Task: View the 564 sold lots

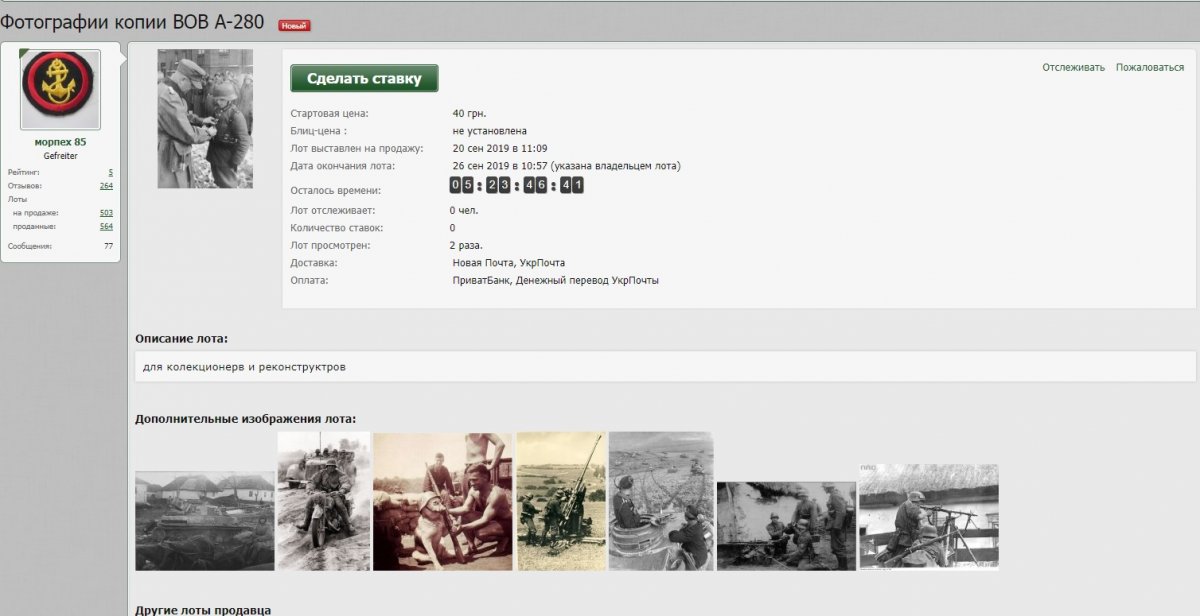Action: coord(106,226)
